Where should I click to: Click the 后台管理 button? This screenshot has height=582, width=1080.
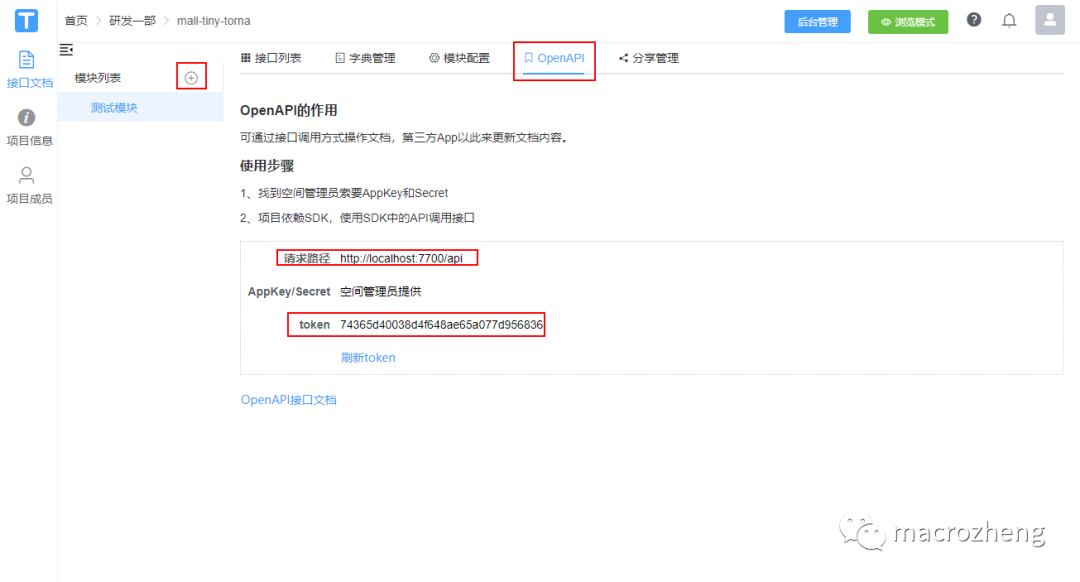817,20
